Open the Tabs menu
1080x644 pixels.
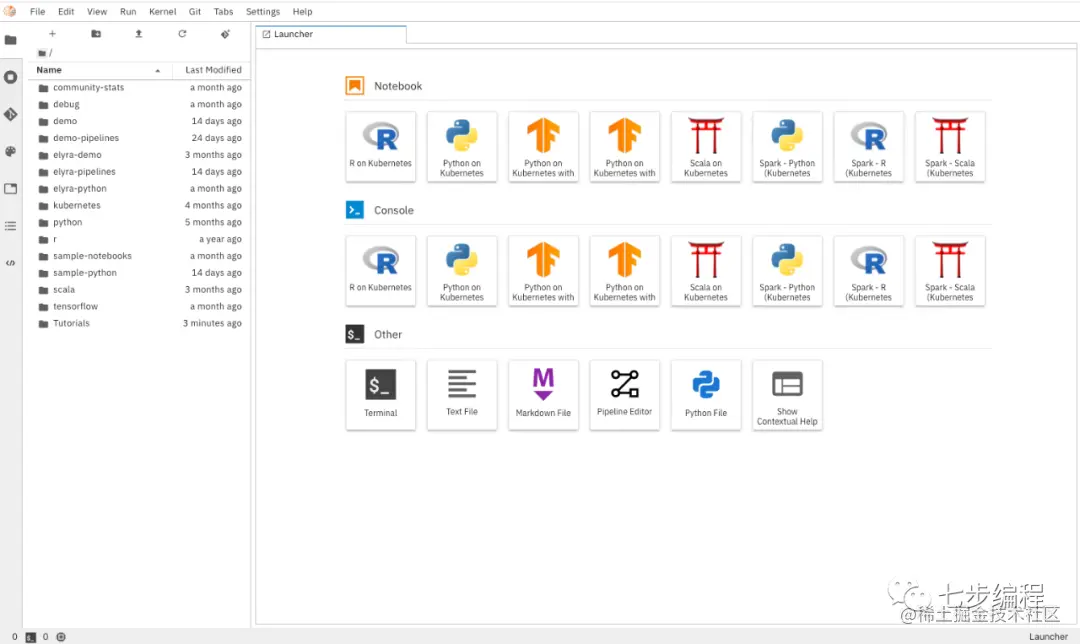[x=223, y=12]
